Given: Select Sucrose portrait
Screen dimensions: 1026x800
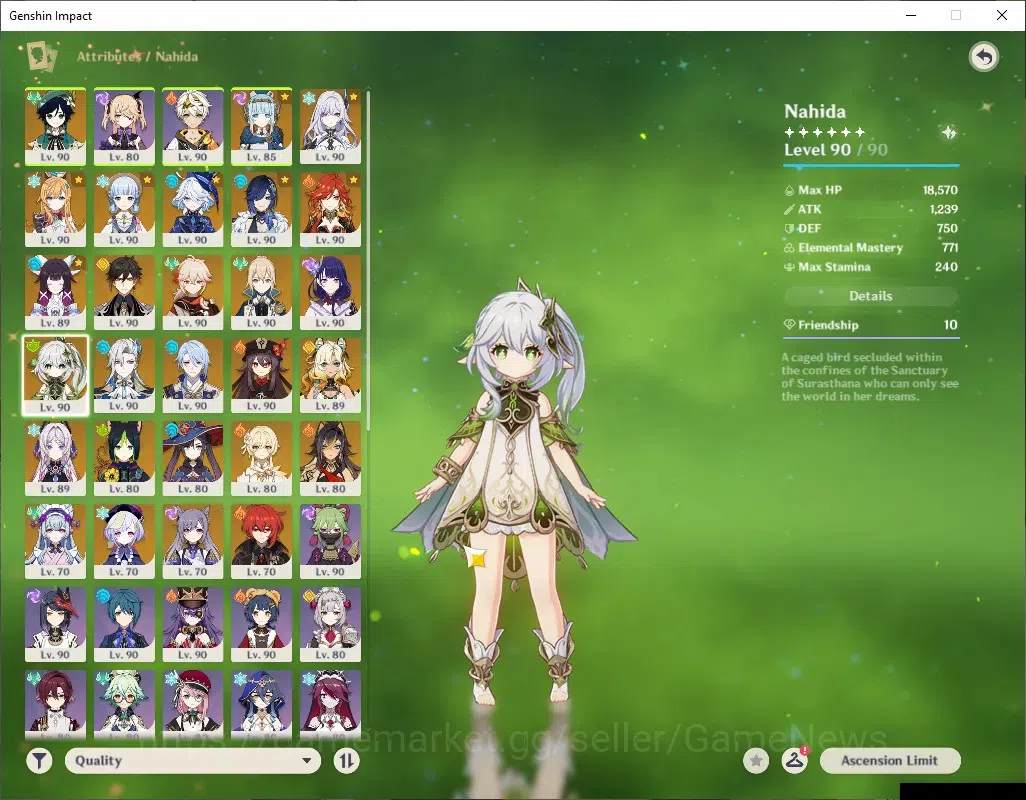Looking at the screenshot, I should pyautogui.click(x=124, y=704).
